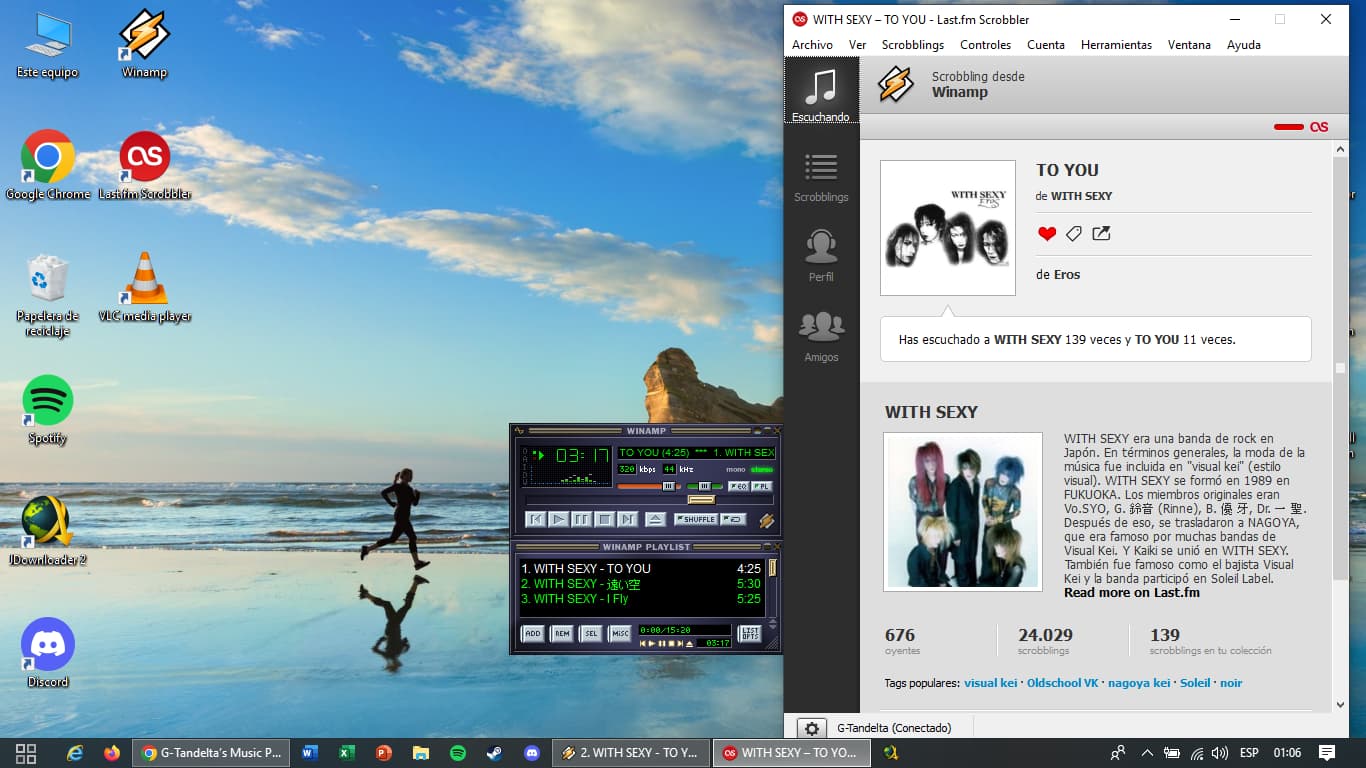Share the track using share icon

1101,234
